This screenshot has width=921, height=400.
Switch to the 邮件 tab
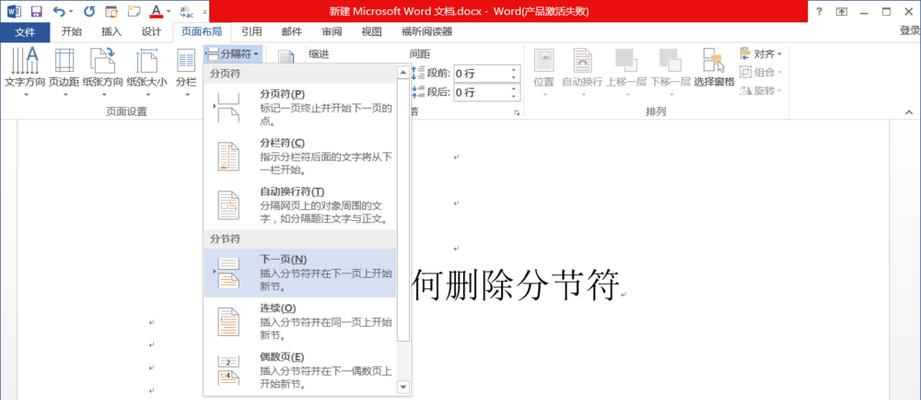click(x=292, y=32)
